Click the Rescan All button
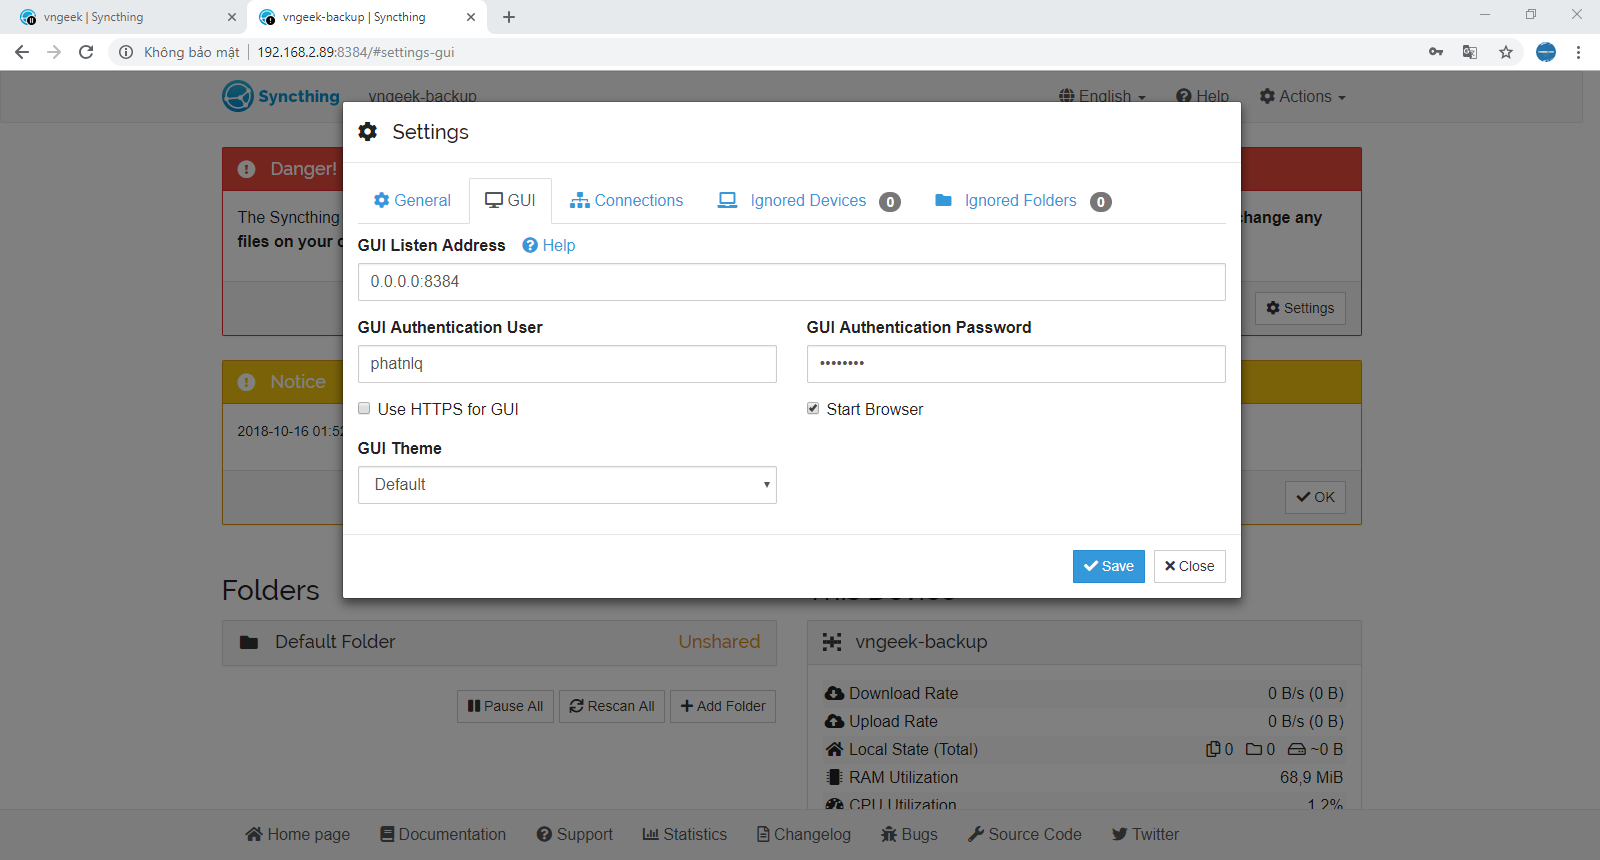Viewport: 1600px width, 860px height. point(612,706)
